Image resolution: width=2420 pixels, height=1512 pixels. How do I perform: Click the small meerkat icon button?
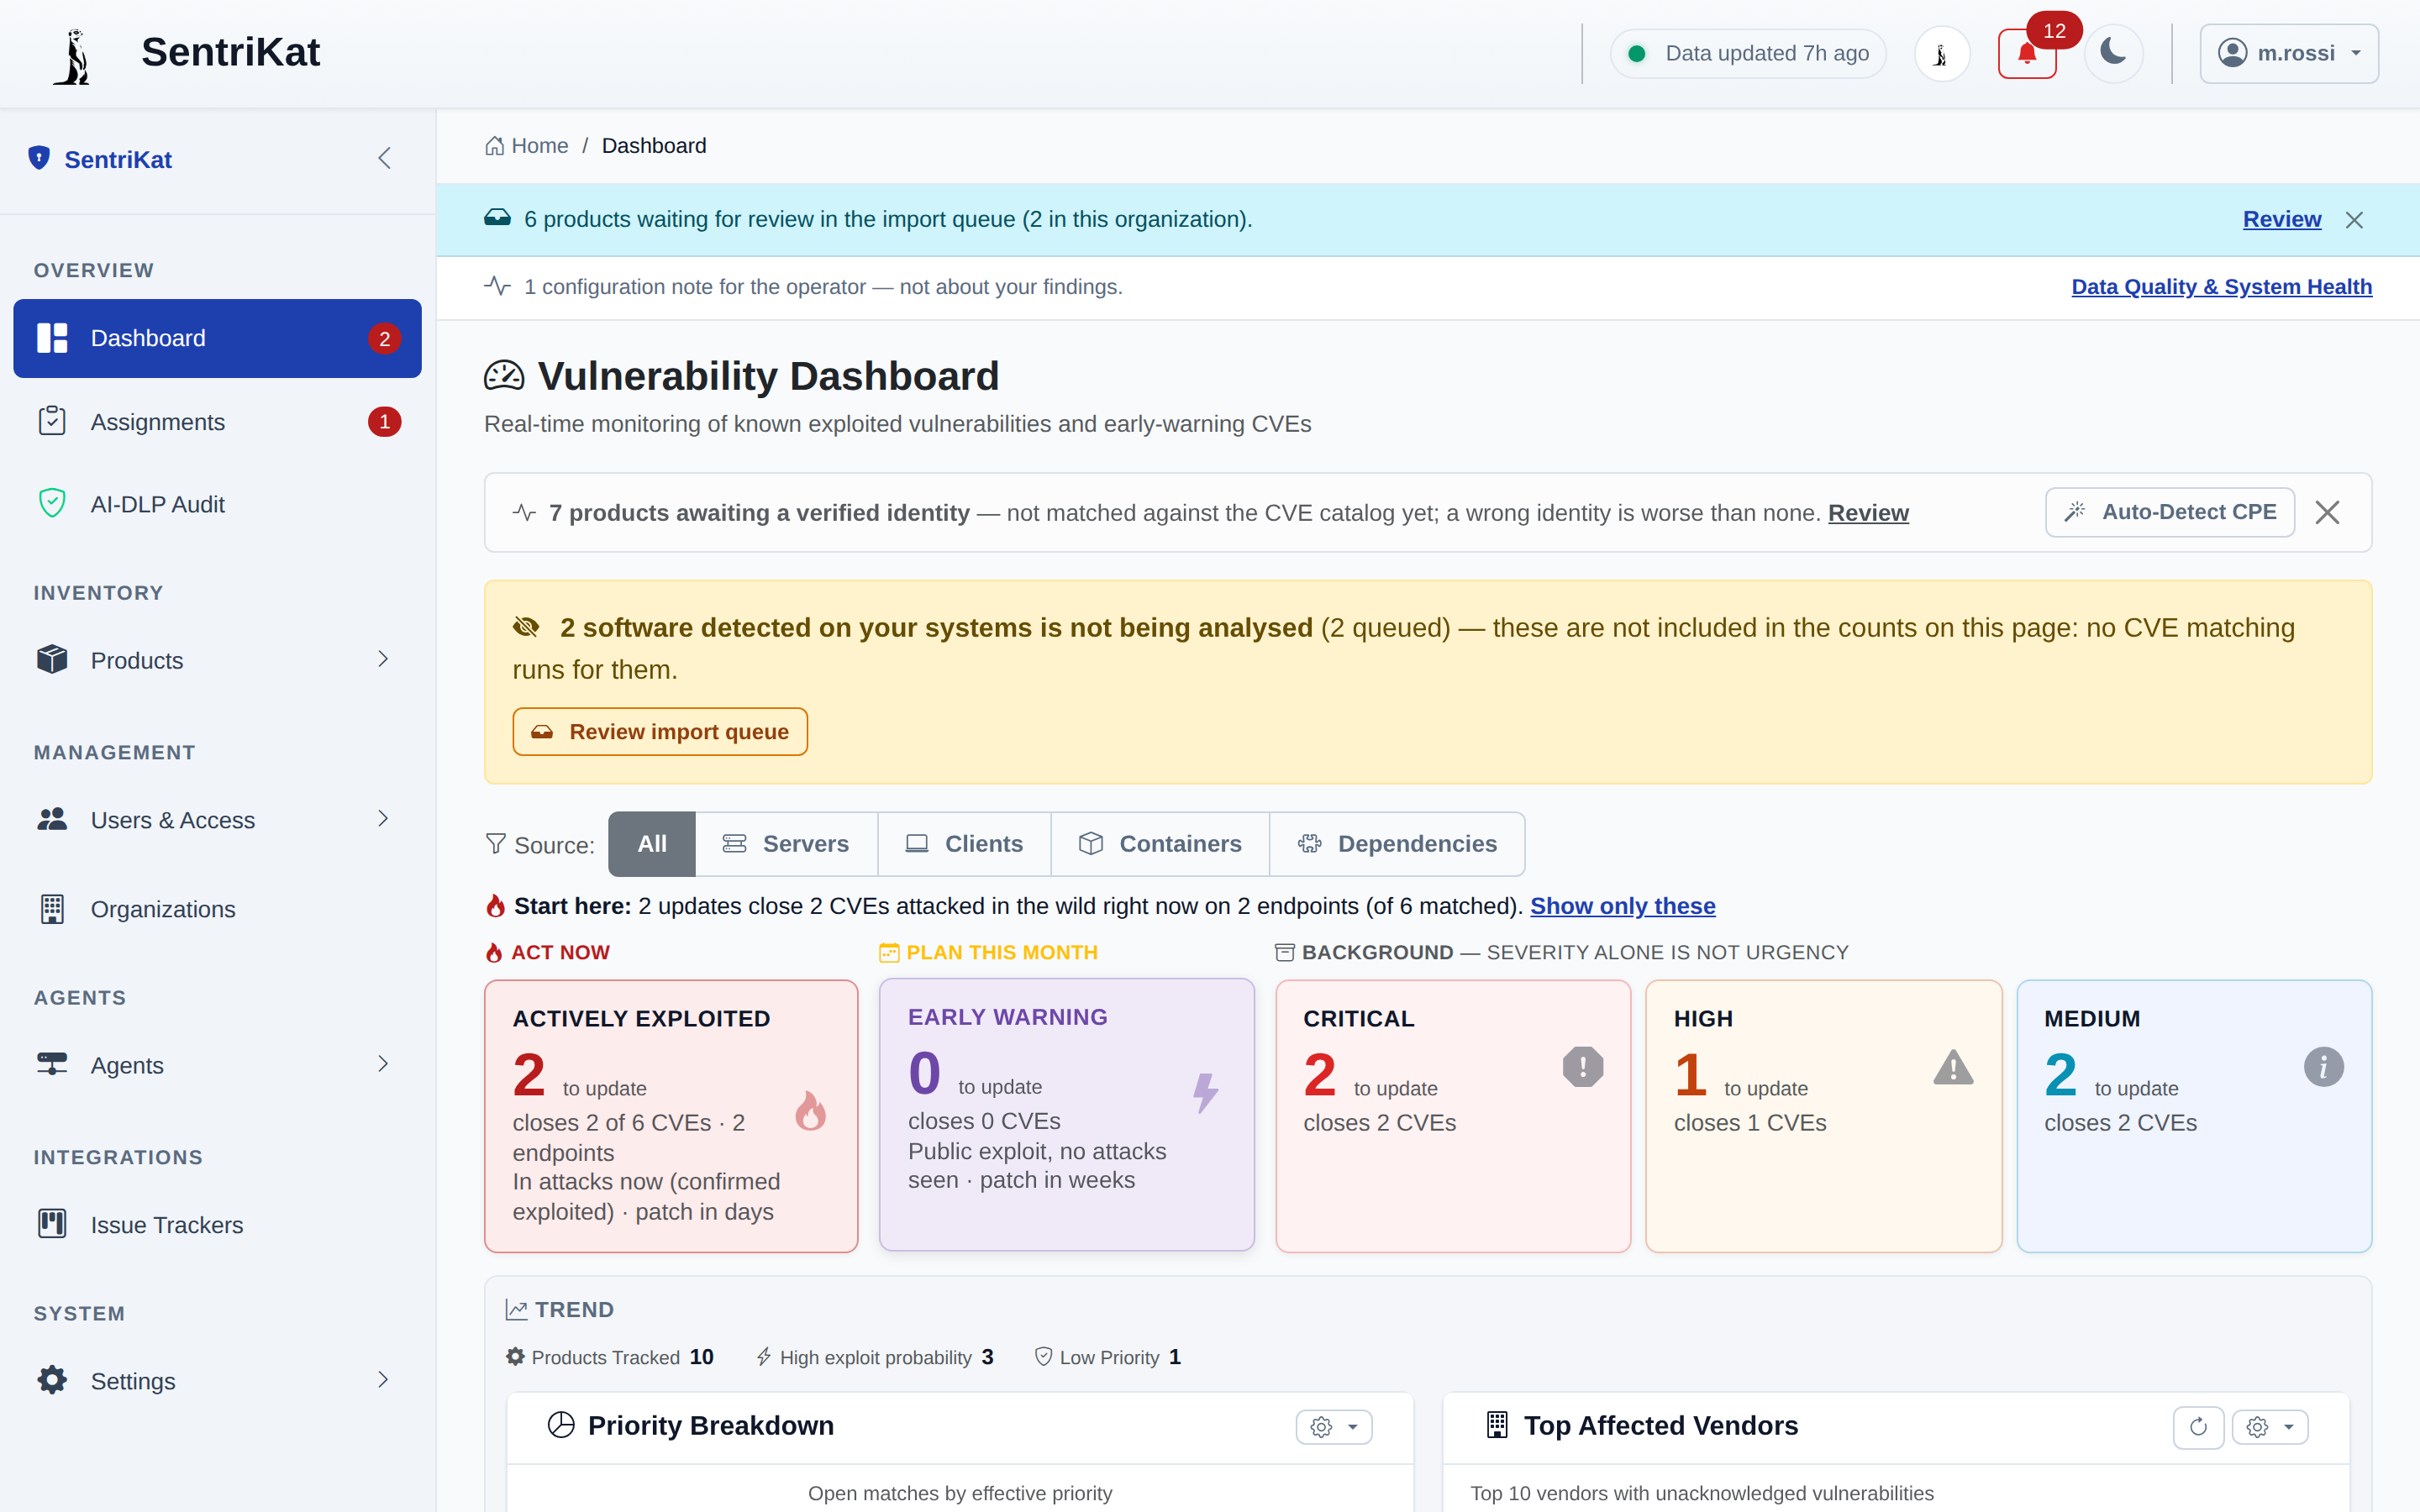click(x=1941, y=54)
